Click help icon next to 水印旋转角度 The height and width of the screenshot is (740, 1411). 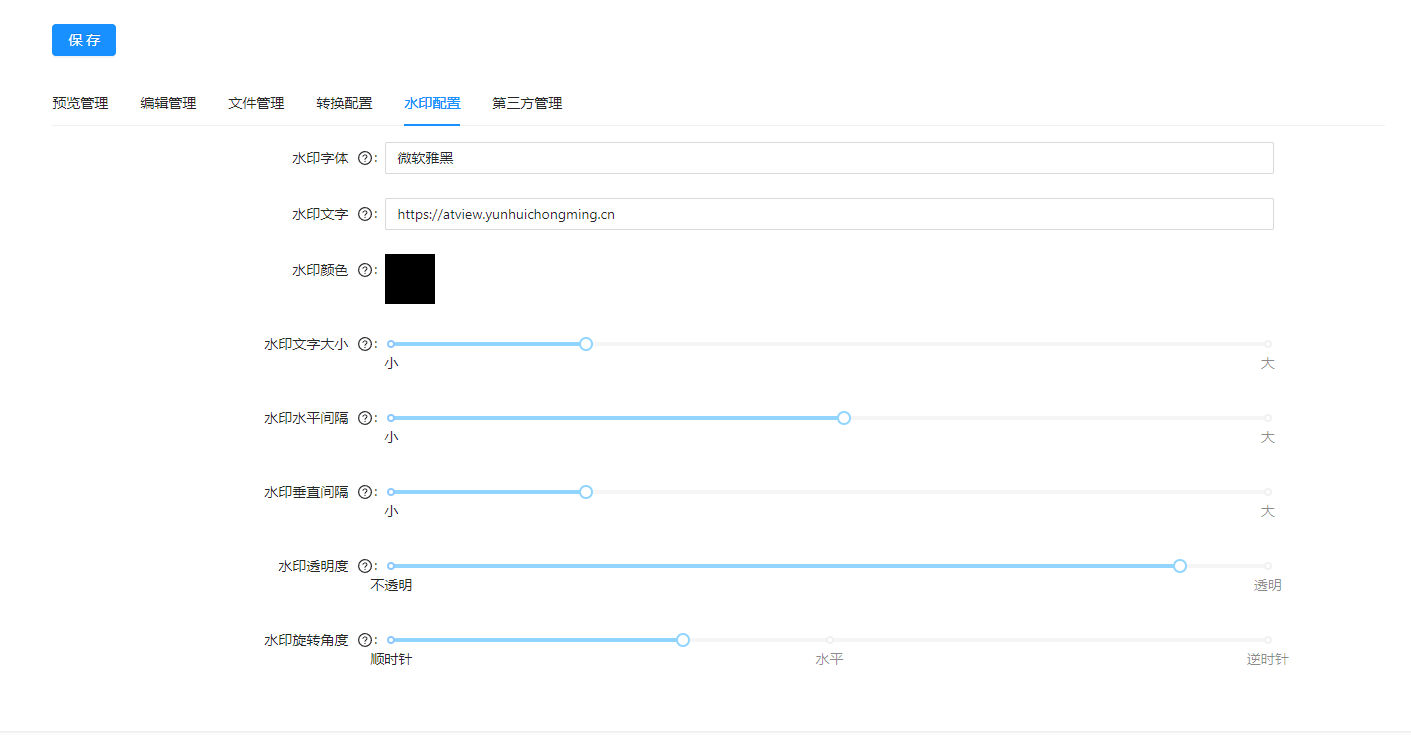tap(365, 640)
